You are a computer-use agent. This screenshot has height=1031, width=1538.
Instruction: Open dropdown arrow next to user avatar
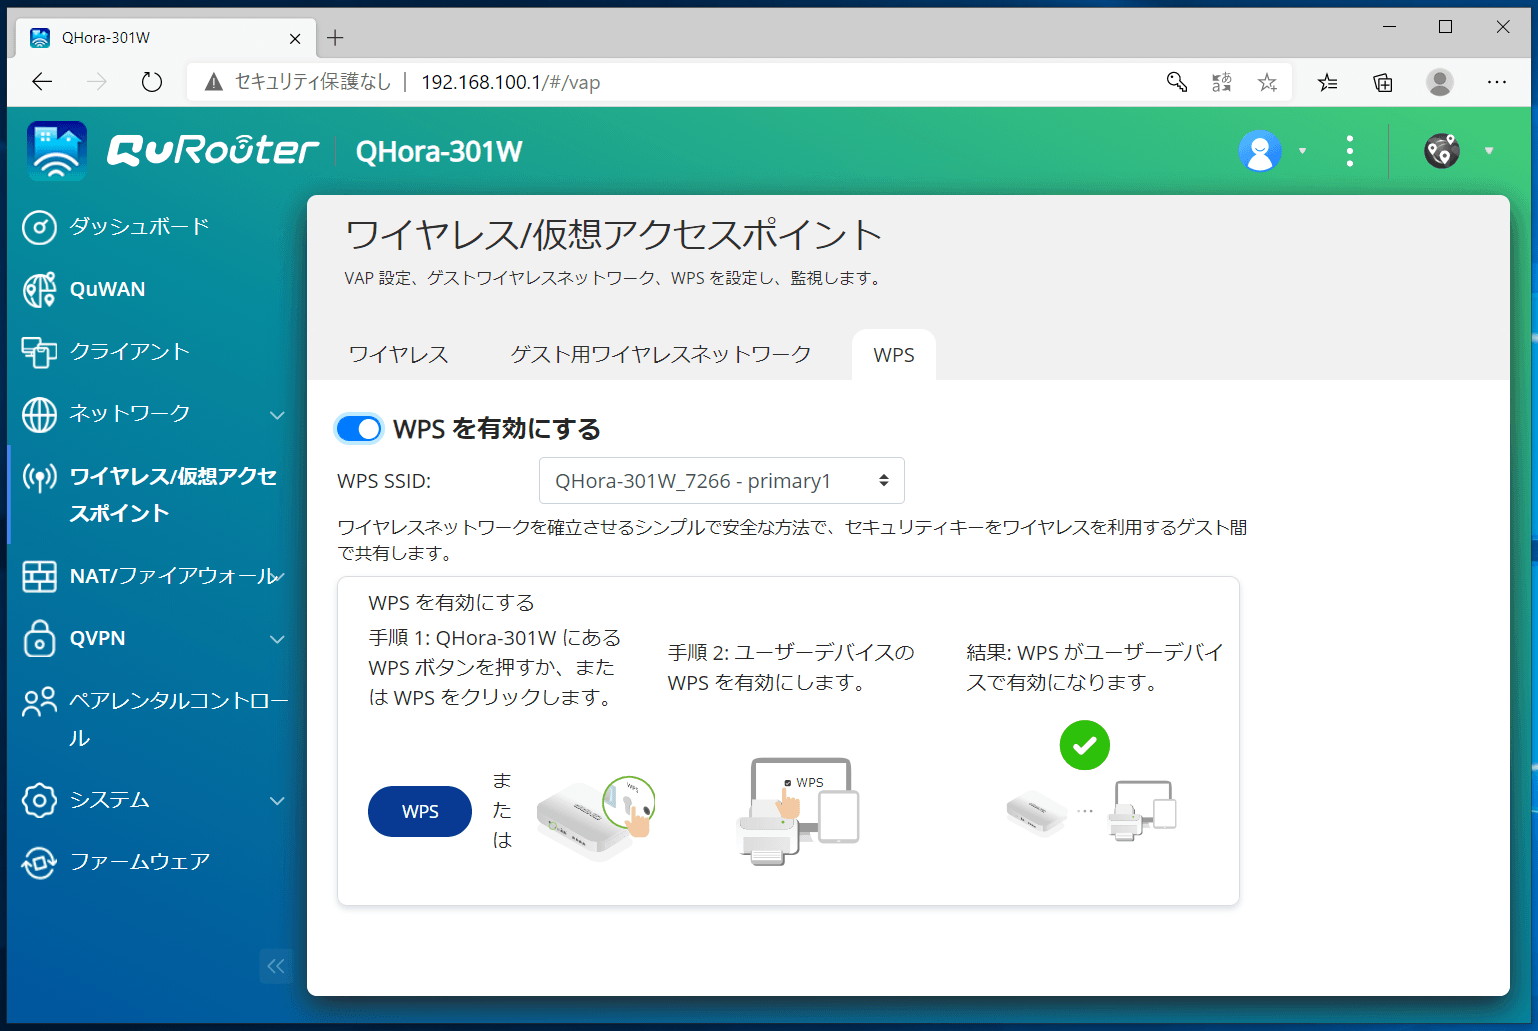pyautogui.click(x=1302, y=151)
